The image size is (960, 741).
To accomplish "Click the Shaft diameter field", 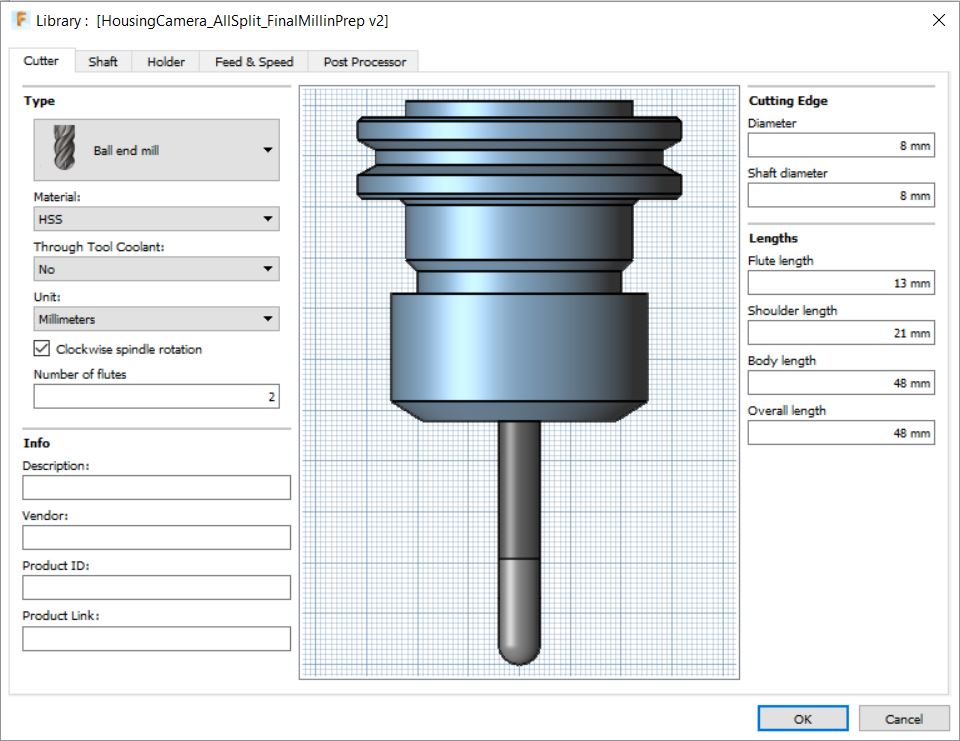I will click(x=841, y=195).
